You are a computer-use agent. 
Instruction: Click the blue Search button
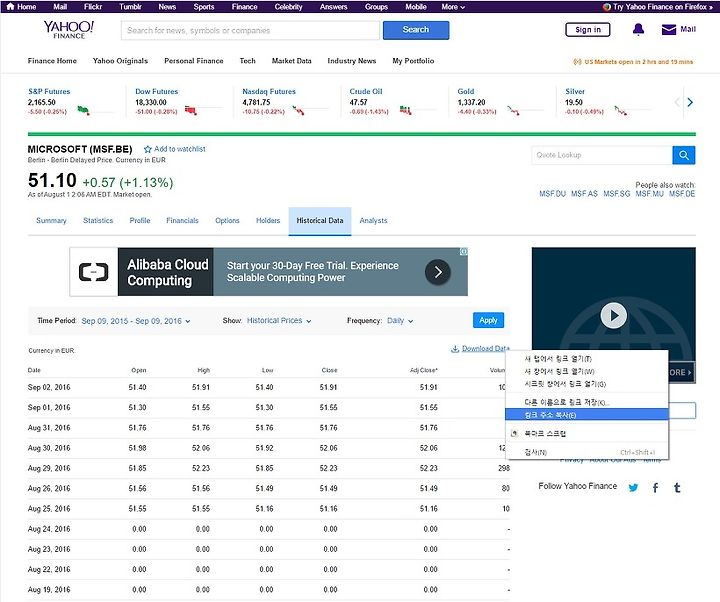click(x=416, y=30)
